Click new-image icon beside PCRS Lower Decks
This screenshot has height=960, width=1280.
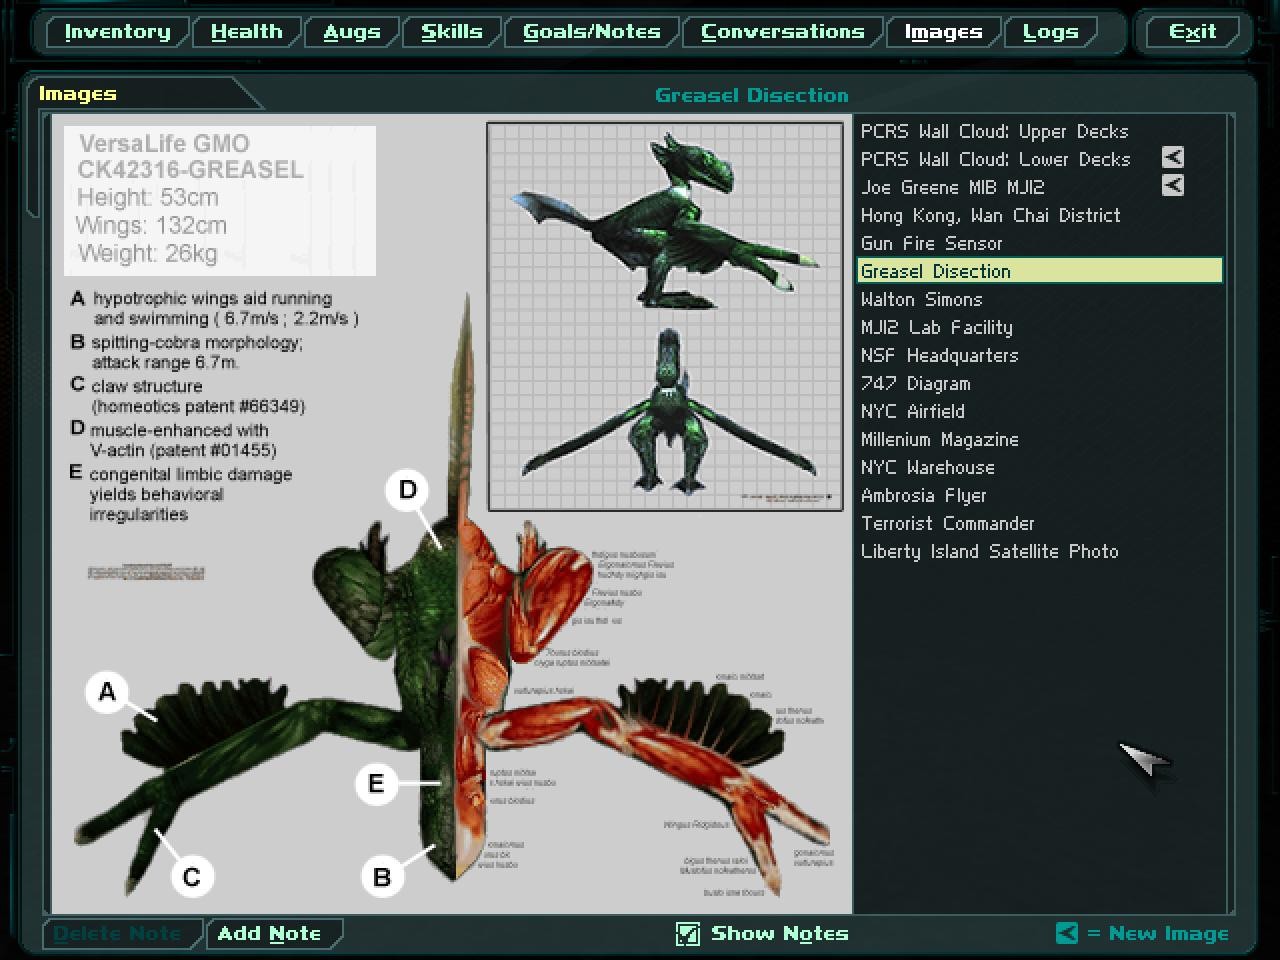1172,158
